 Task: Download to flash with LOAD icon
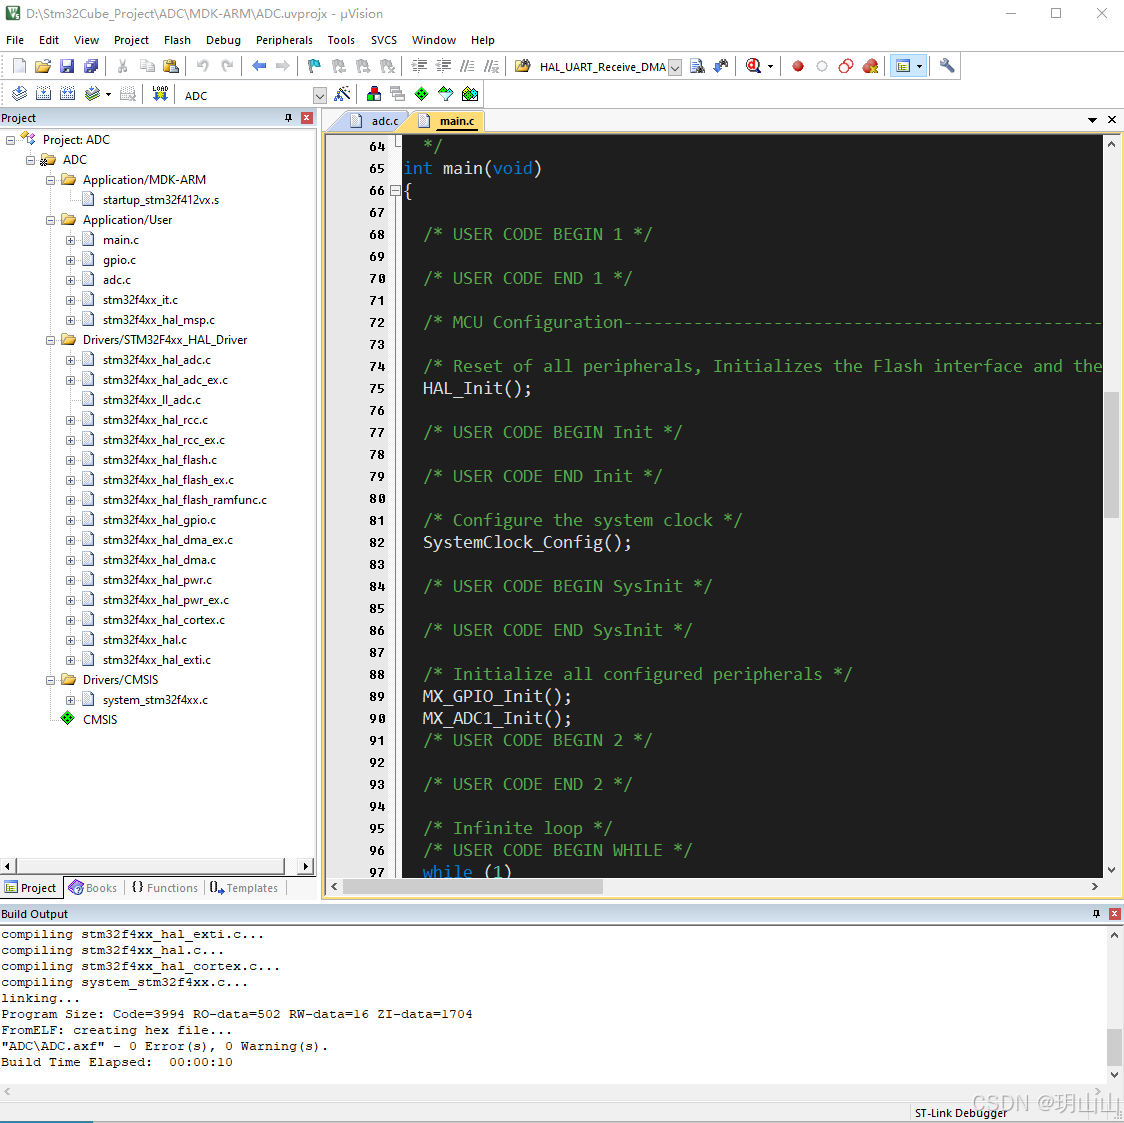160,94
